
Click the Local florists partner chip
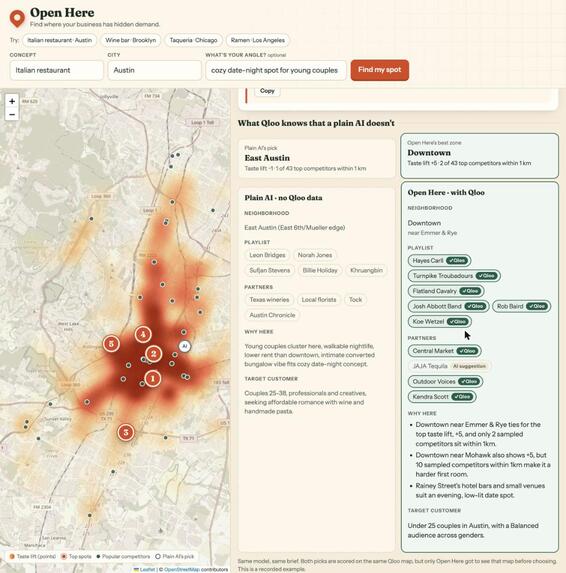coord(319,300)
